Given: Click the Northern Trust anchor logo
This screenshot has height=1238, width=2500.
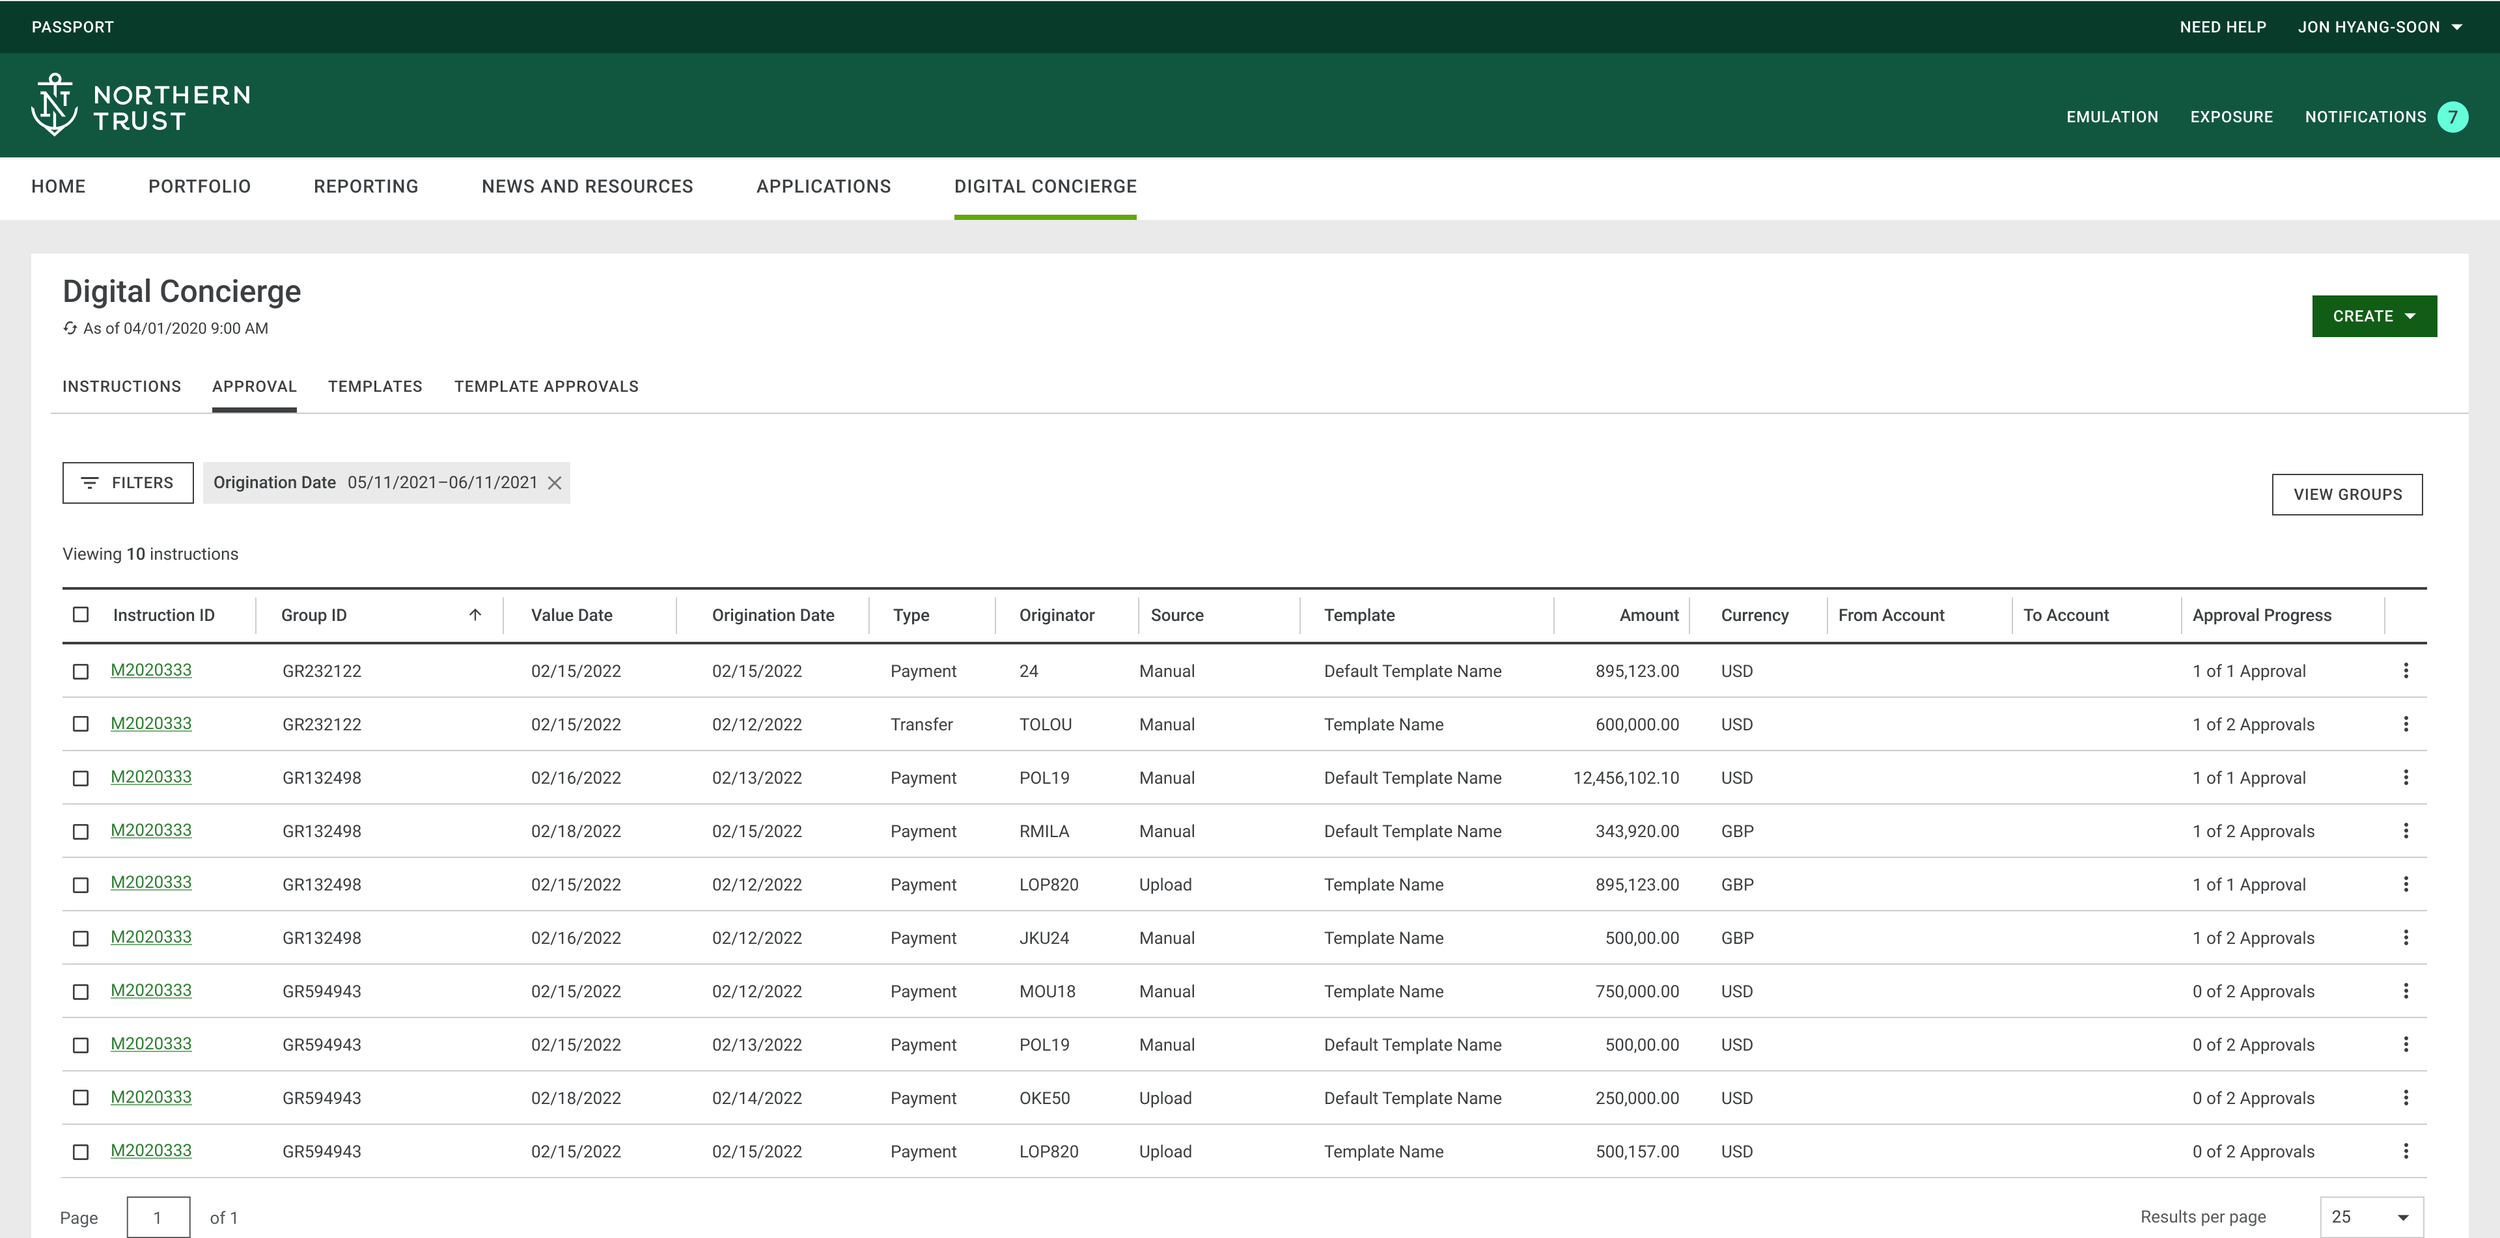Looking at the screenshot, I should [x=54, y=105].
